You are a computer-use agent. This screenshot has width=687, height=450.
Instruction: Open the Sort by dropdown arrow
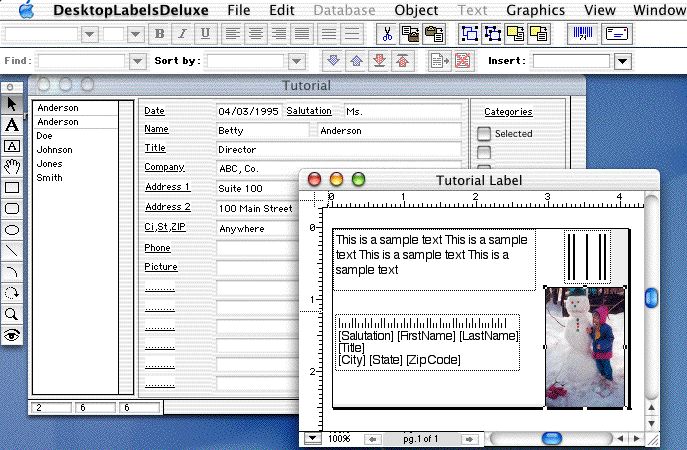pos(297,61)
